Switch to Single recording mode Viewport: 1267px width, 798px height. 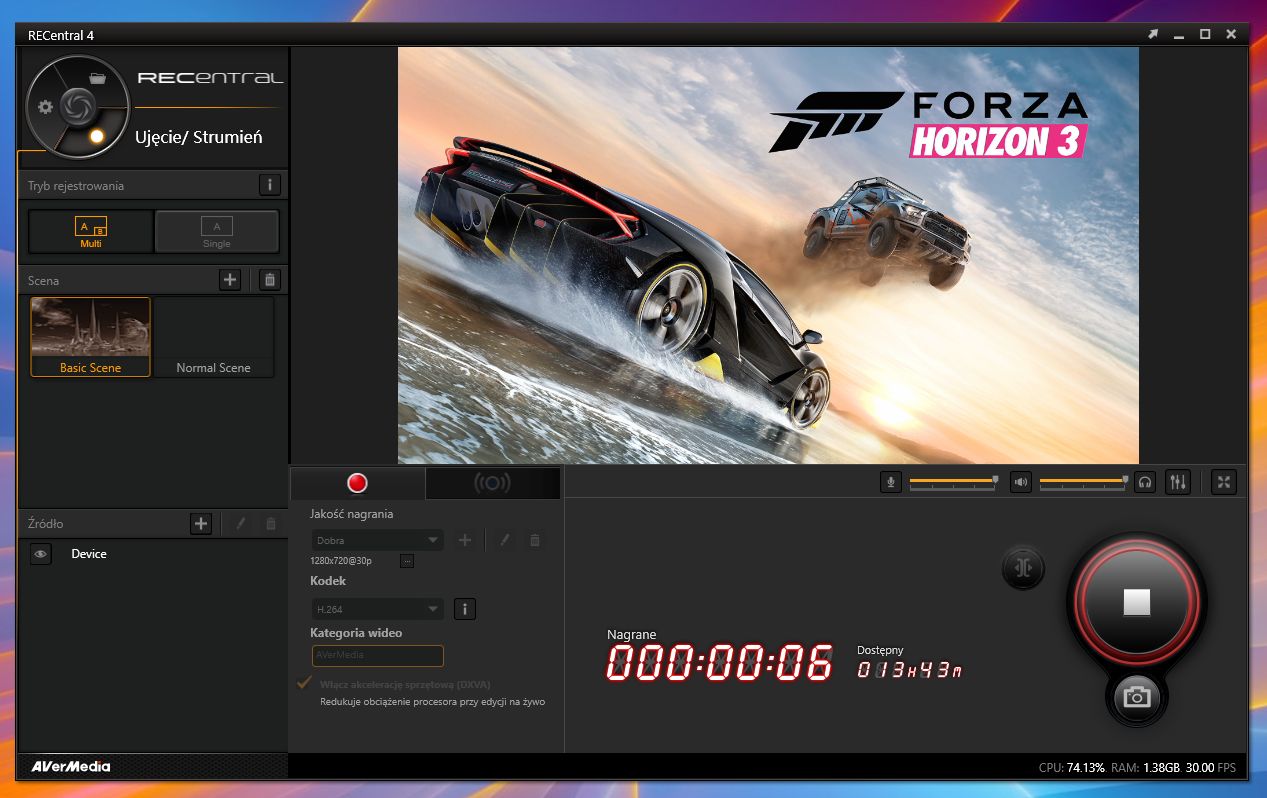click(x=216, y=231)
